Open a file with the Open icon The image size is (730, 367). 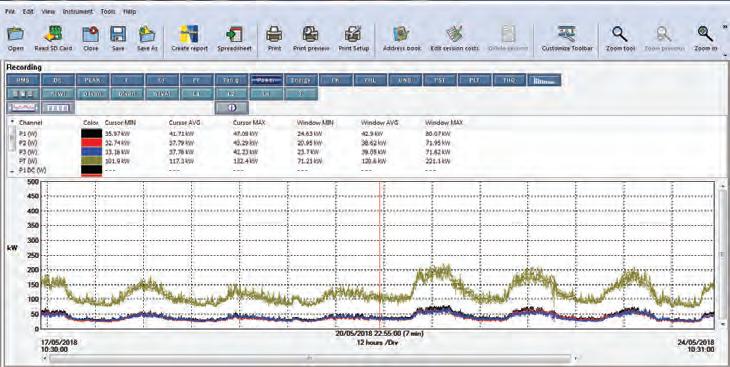point(15,35)
